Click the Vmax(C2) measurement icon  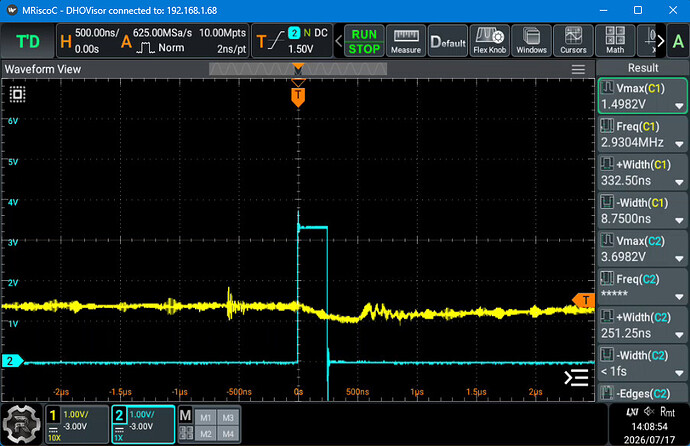coord(607,240)
